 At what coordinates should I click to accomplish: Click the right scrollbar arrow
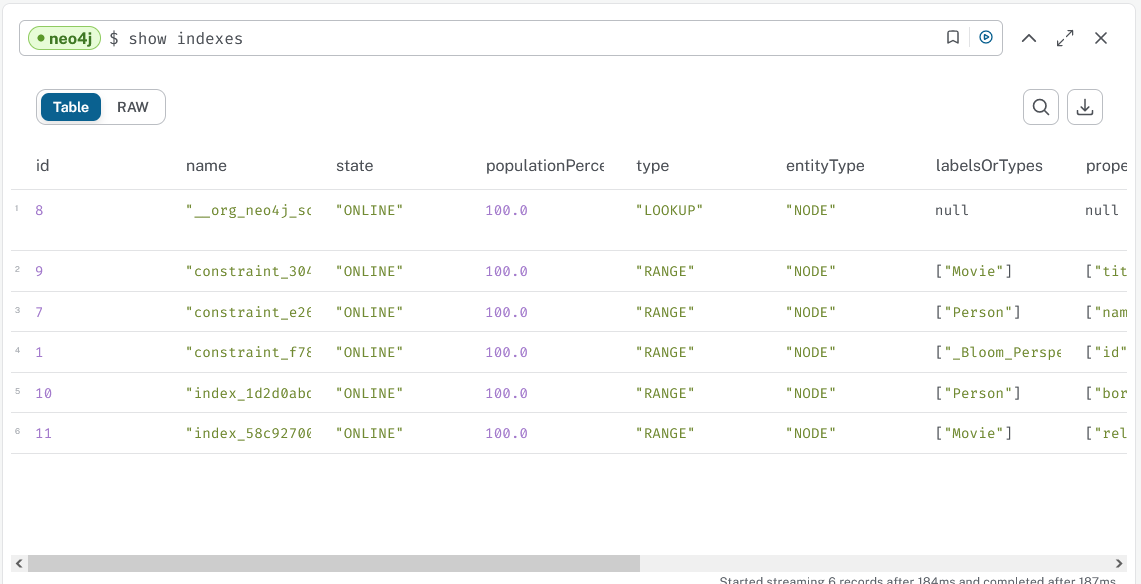click(1120, 564)
